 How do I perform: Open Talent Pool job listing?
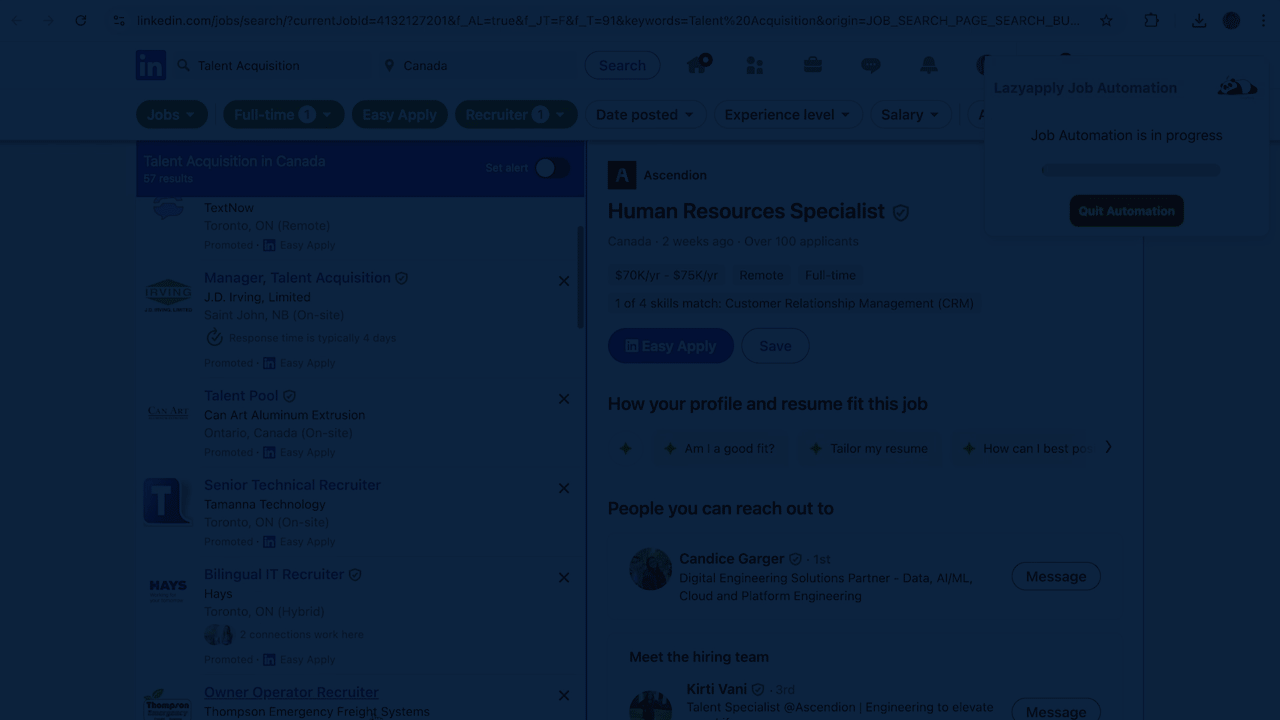click(x=241, y=396)
